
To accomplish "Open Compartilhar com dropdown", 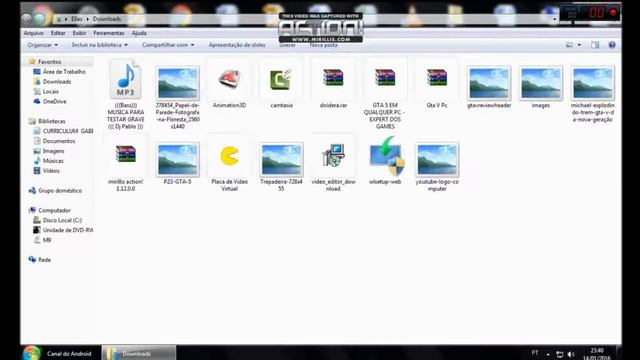I will (168, 45).
